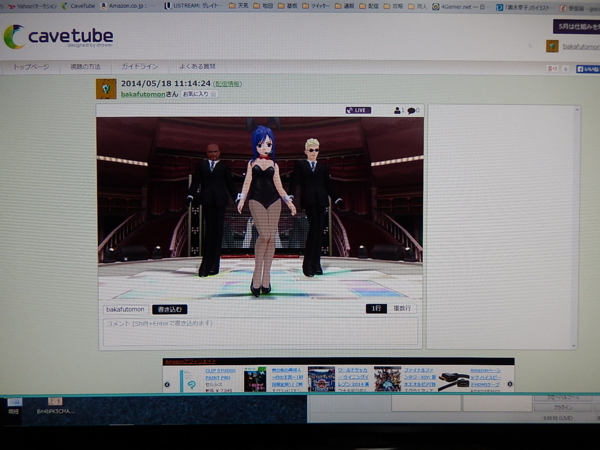The width and height of the screenshot is (600, 450).
Task: Click the BmbPKSCMA desktop icon
Action: (x=55, y=406)
